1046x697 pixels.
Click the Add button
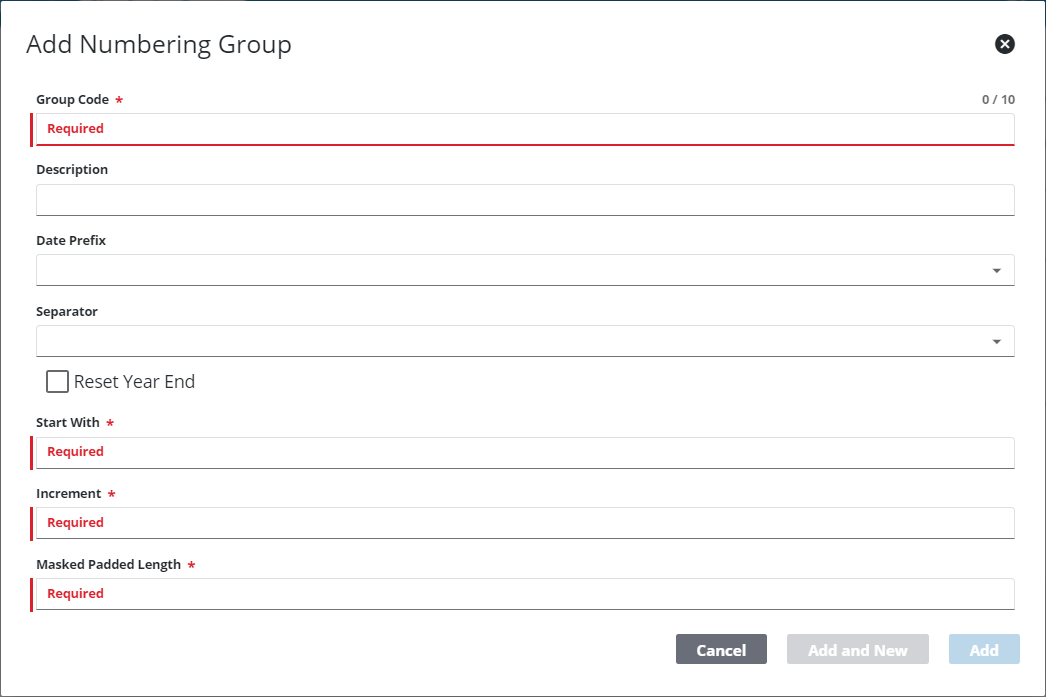pos(984,649)
